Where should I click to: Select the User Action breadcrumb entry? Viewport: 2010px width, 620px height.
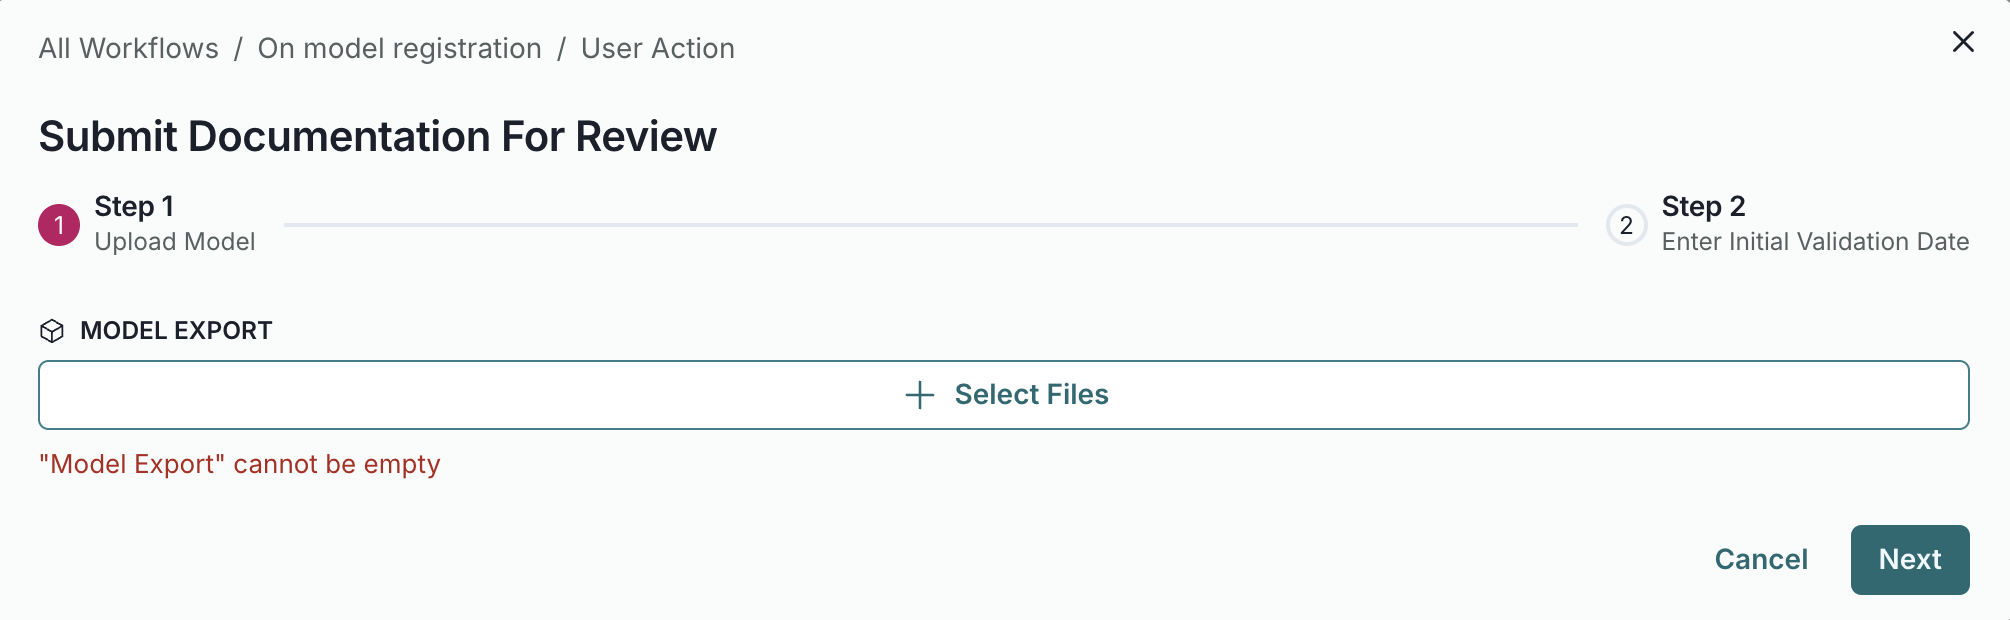657,48
